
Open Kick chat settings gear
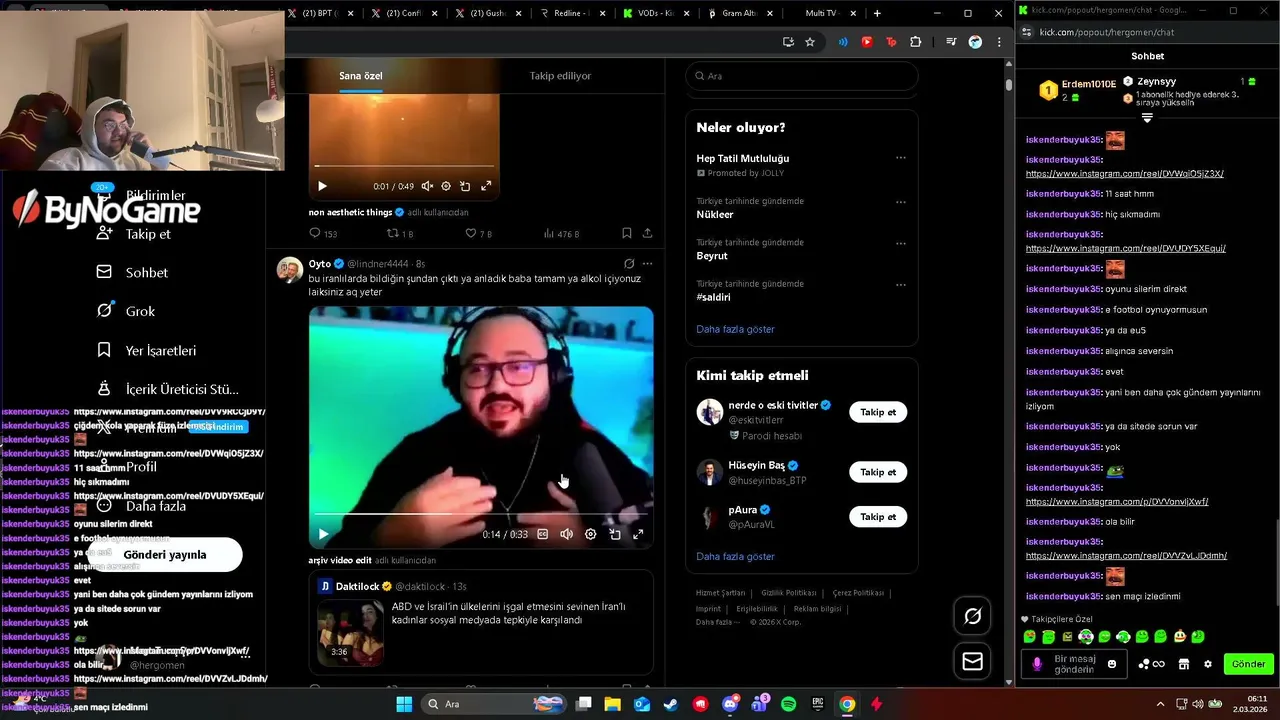(x=1208, y=664)
